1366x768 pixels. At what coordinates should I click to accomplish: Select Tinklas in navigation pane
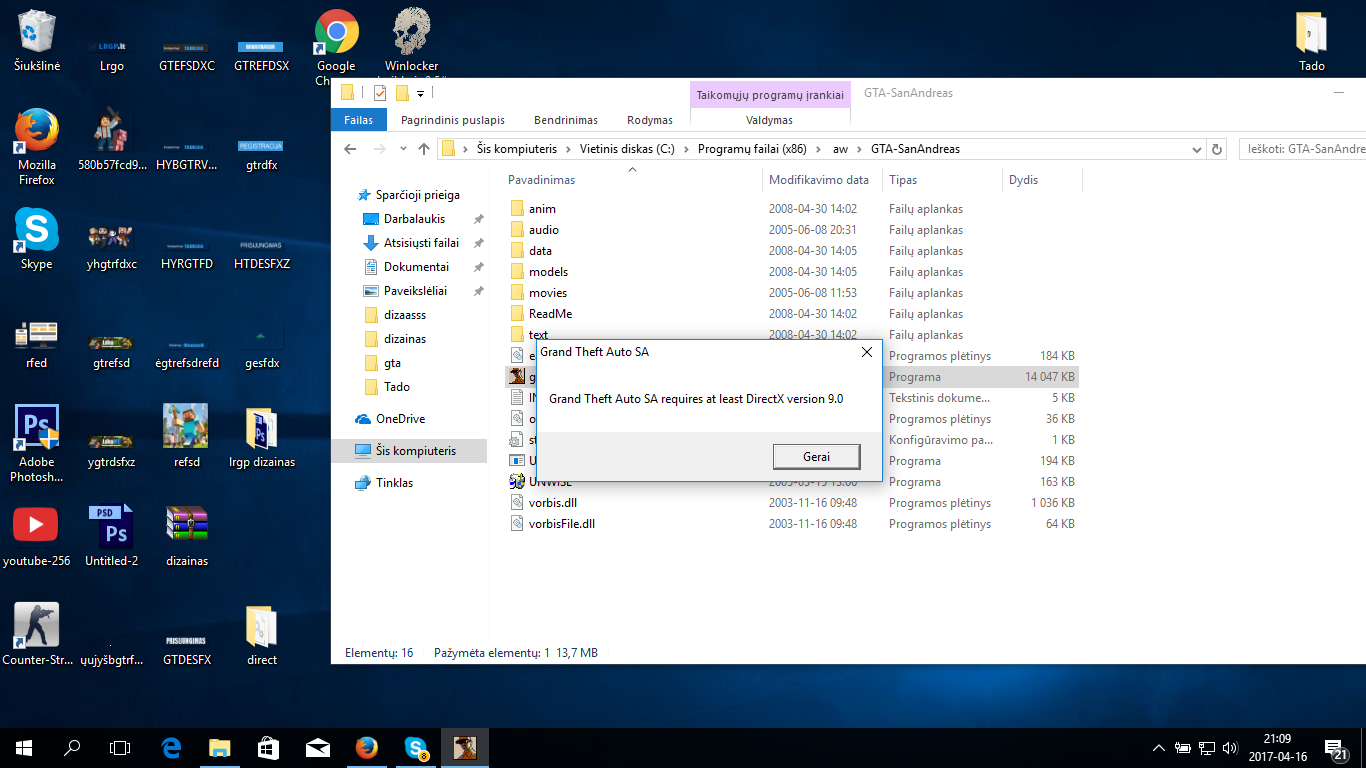tap(394, 483)
